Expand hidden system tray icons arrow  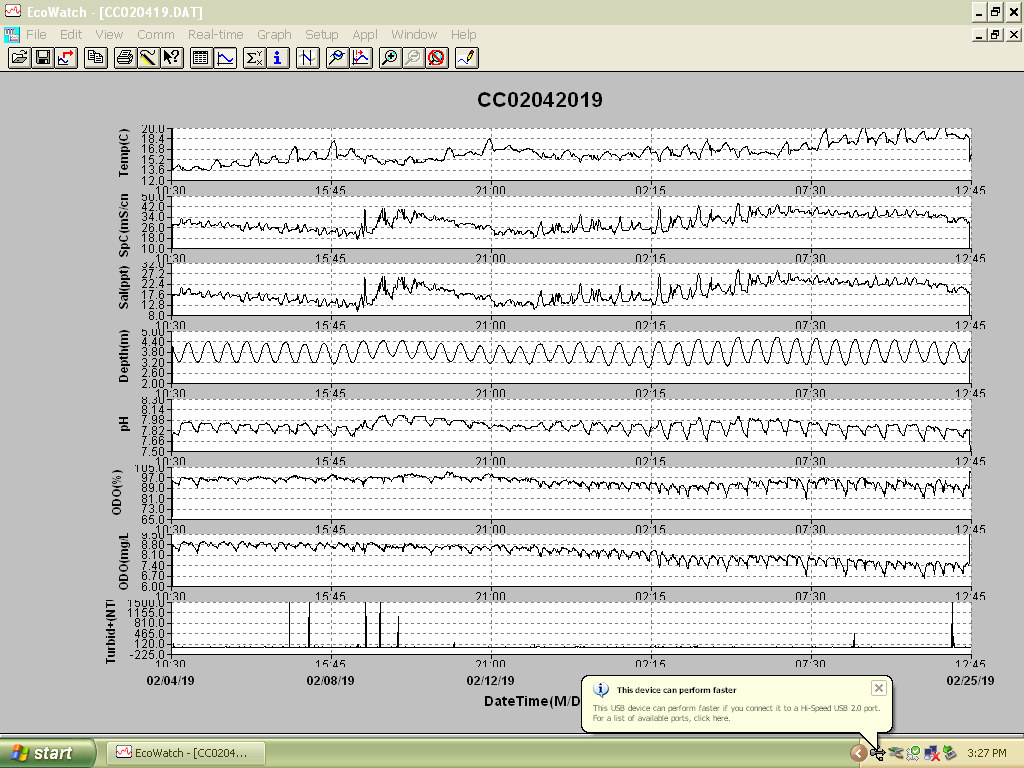point(858,754)
